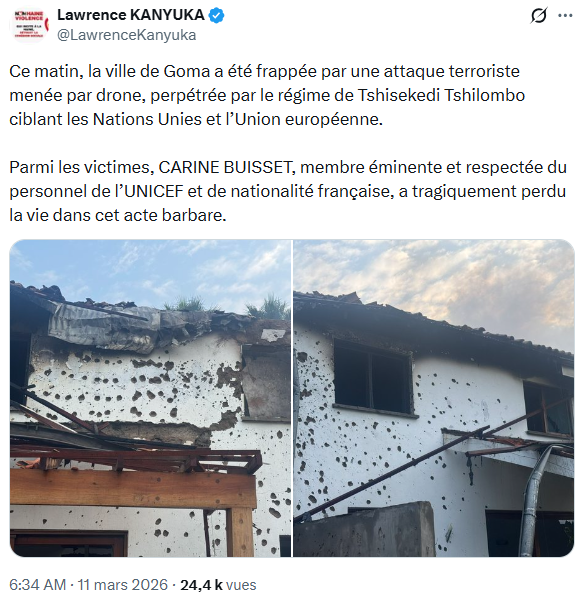This screenshot has height=606, width=587.
Task: Click the paragraph mentioning CARINE BUISSET
Action: [x=288, y=191]
